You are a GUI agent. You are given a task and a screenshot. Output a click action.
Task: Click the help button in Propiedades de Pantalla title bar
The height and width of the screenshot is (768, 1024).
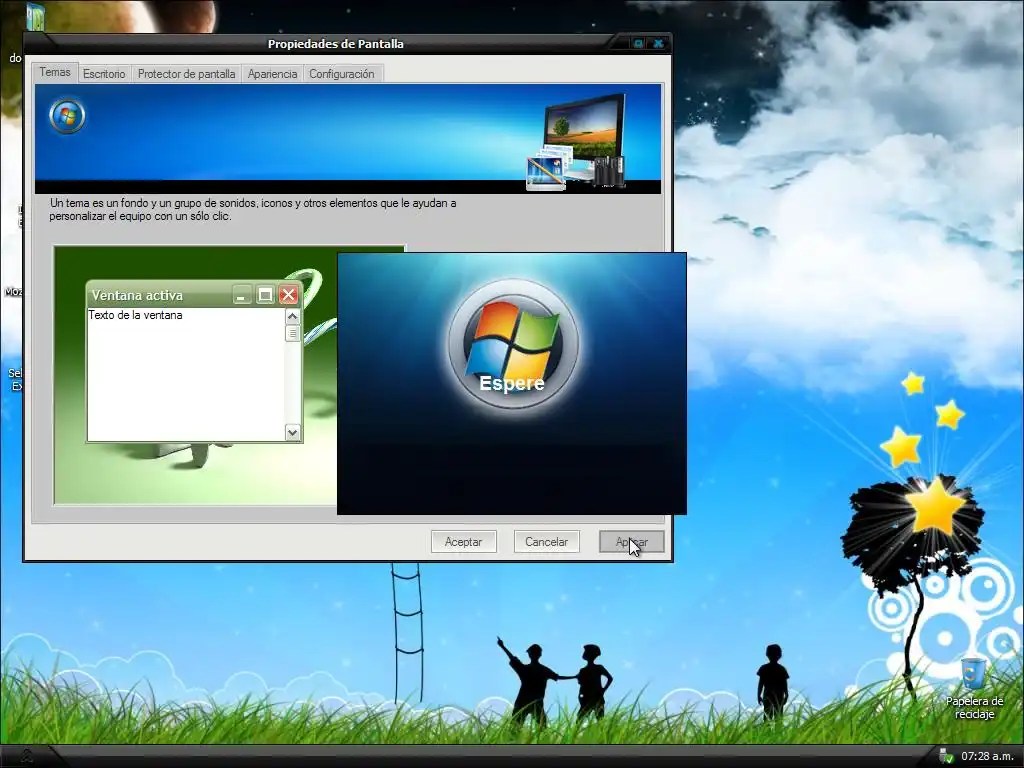[638, 43]
